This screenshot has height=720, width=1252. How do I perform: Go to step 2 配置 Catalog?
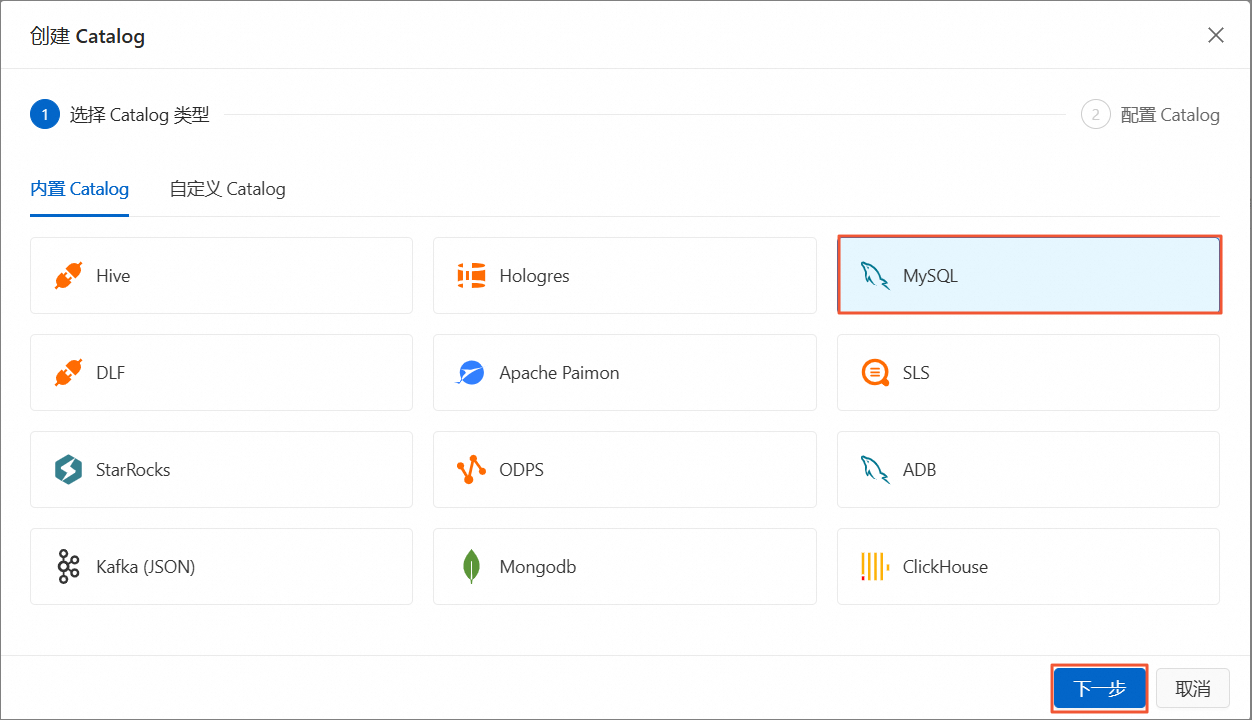coord(1150,115)
